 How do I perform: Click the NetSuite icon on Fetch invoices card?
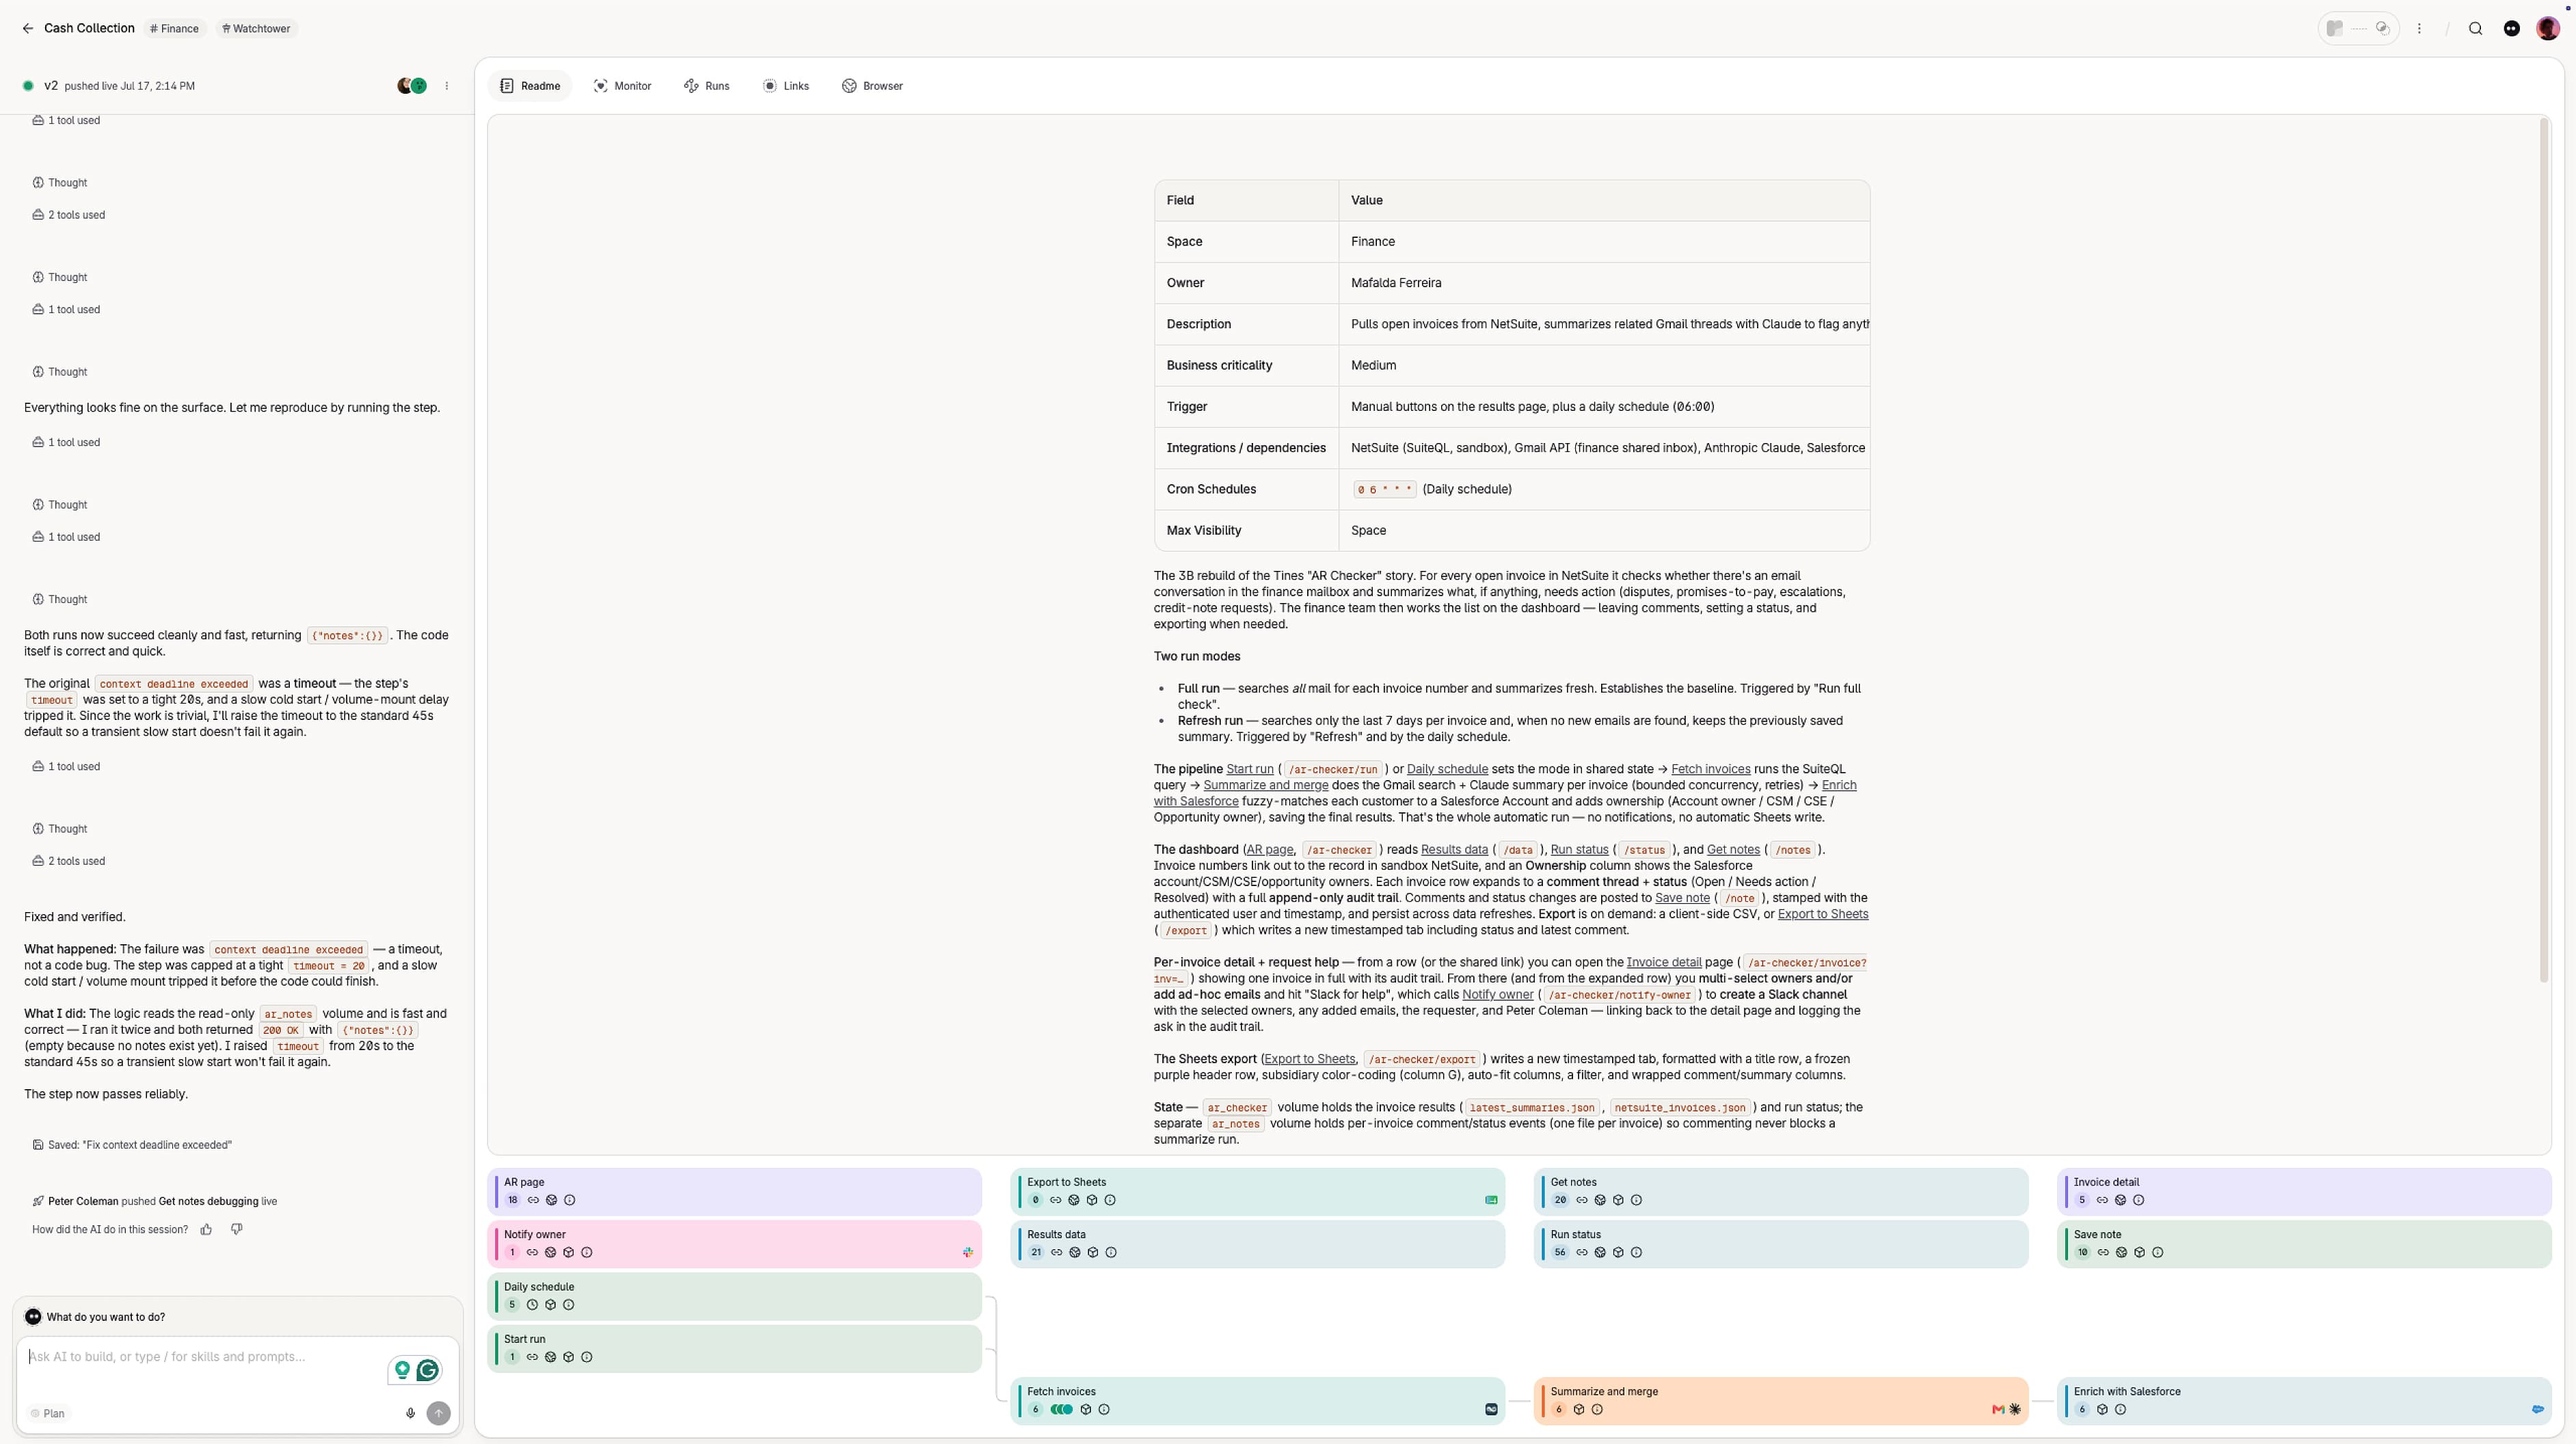coord(1491,1410)
